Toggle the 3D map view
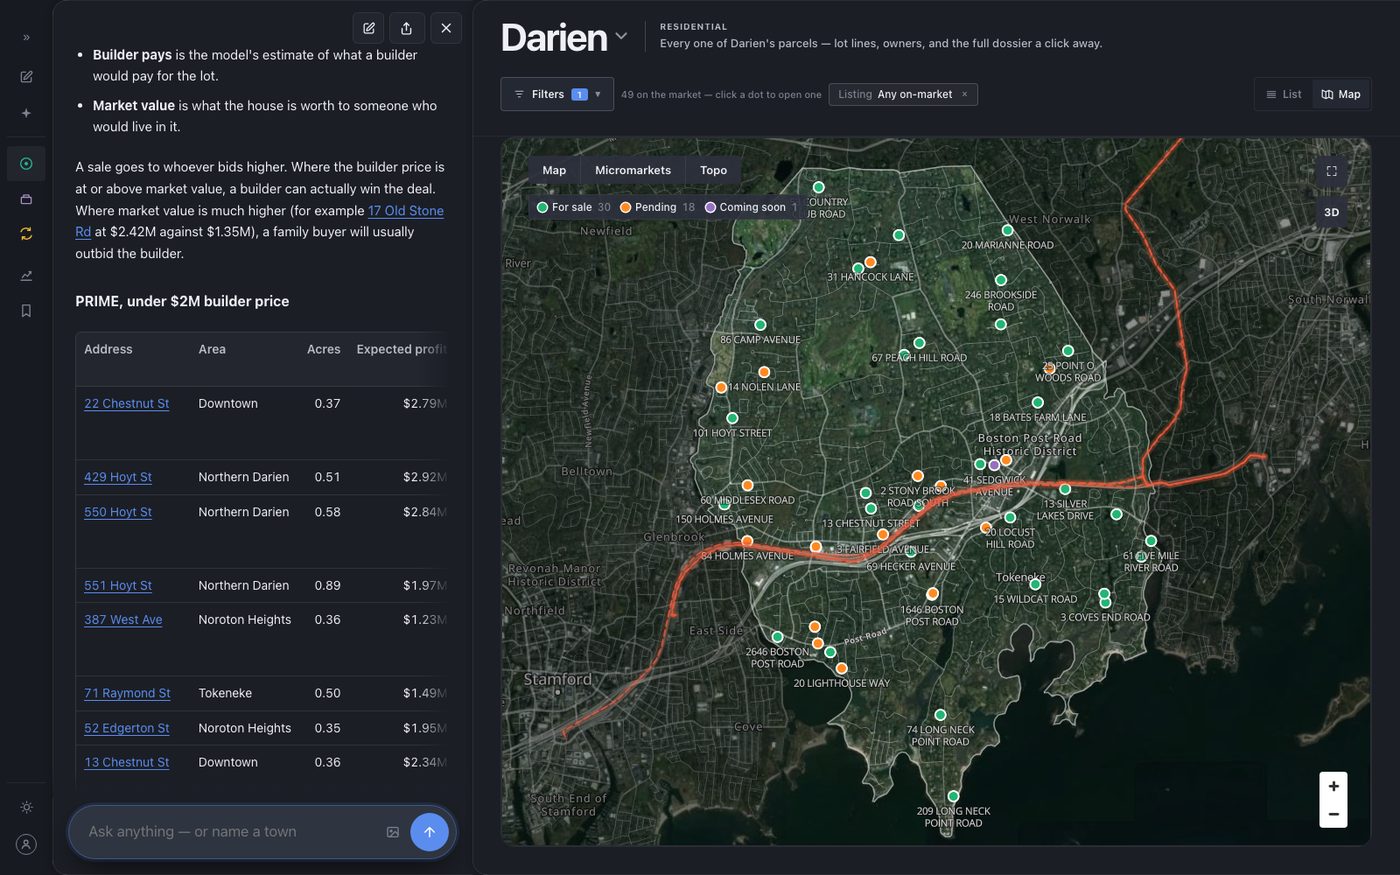The height and width of the screenshot is (875, 1400). pyautogui.click(x=1332, y=212)
